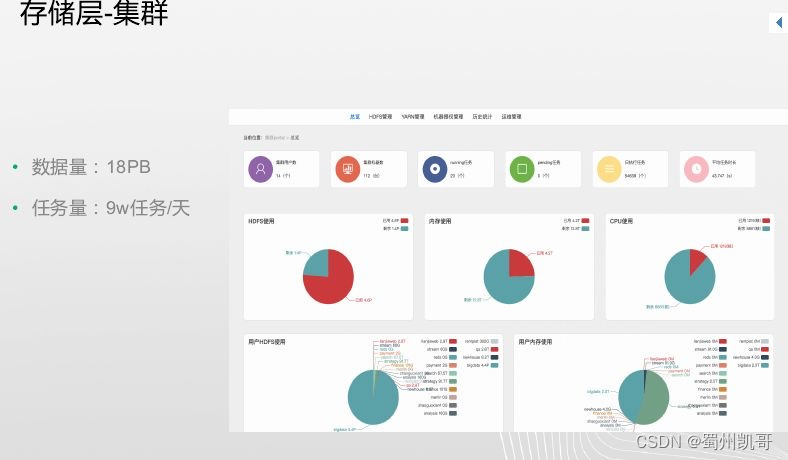Viewport: 788px width, 460px height.
Task: Click the slide title 存储层-集群
Action: (x=94, y=13)
